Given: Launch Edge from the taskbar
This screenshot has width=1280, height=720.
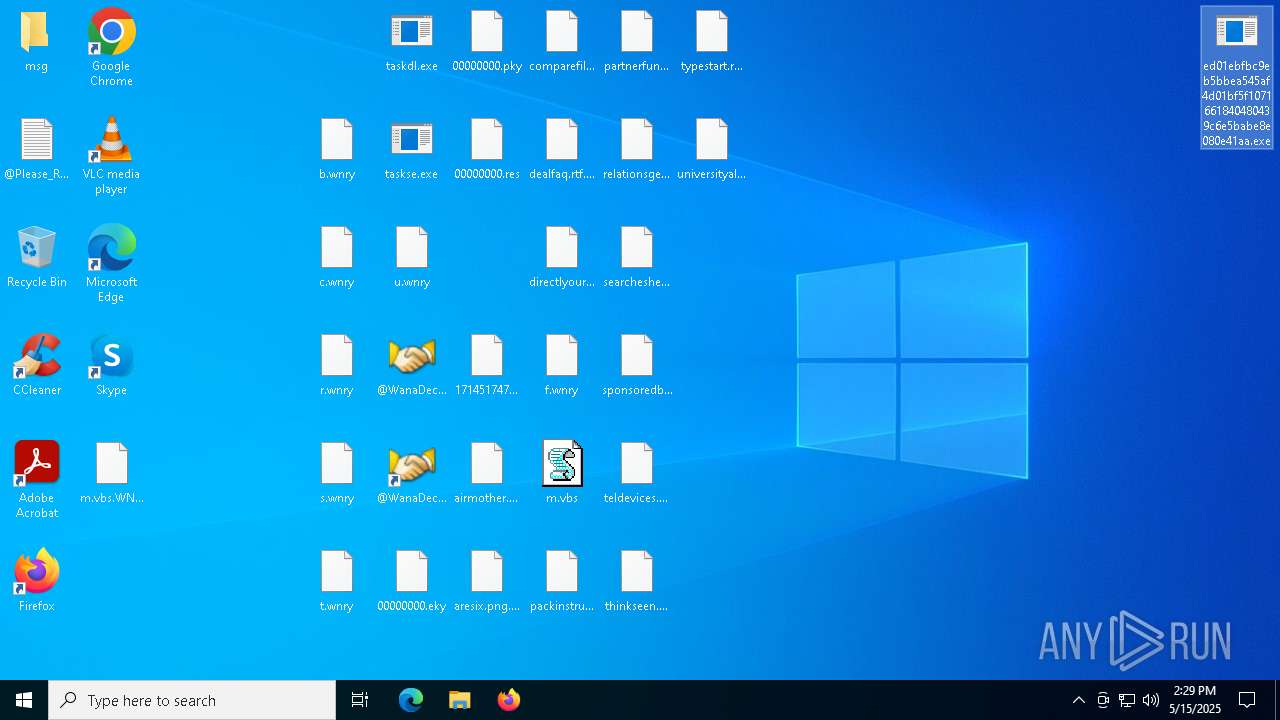Looking at the screenshot, I should (x=411, y=700).
